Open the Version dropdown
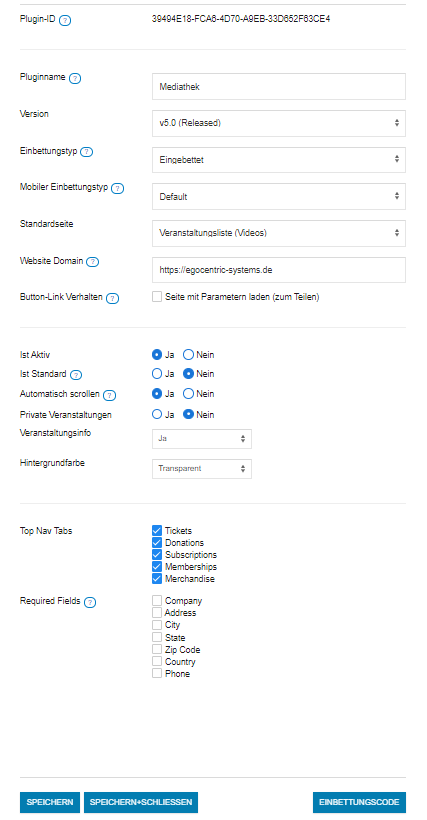The width and height of the screenshot is (427, 820). (279, 123)
